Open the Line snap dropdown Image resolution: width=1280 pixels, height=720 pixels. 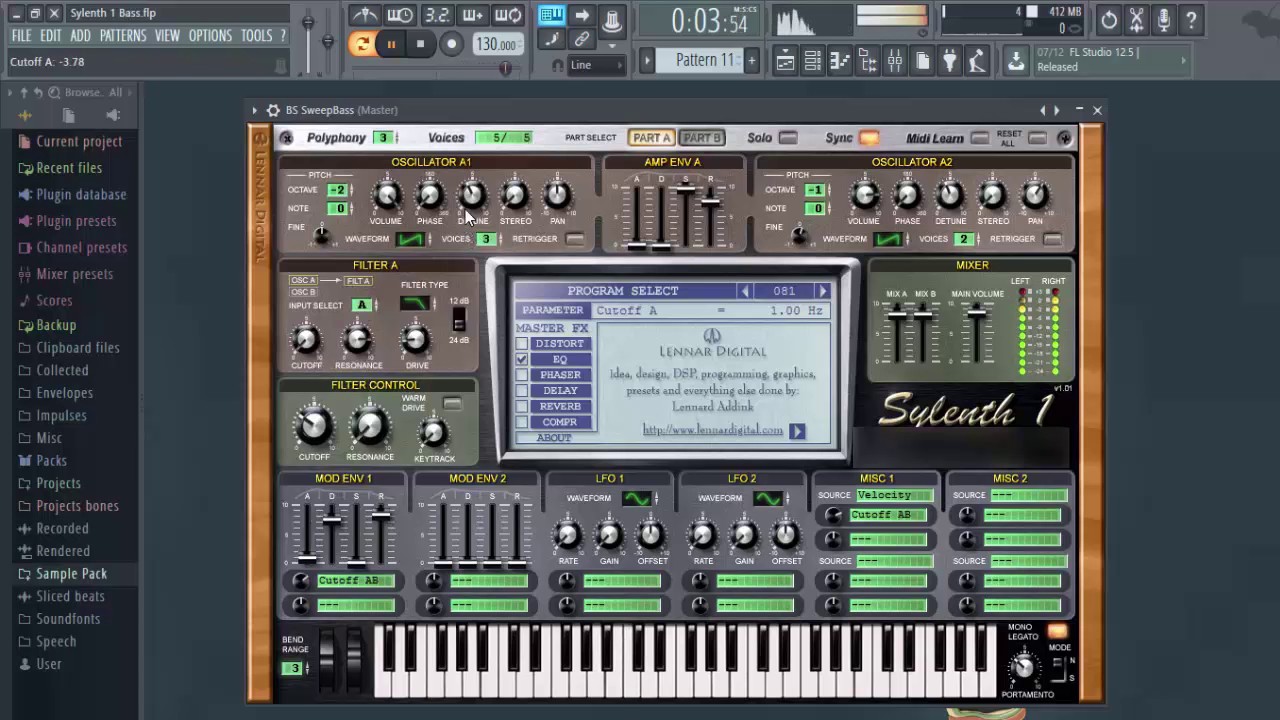(597, 65)
